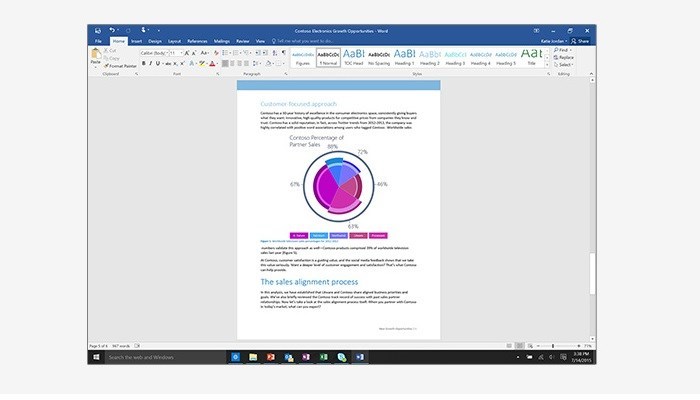Open the Select dropdown in Editing
The image size is (700, 400).
[563, 65]
